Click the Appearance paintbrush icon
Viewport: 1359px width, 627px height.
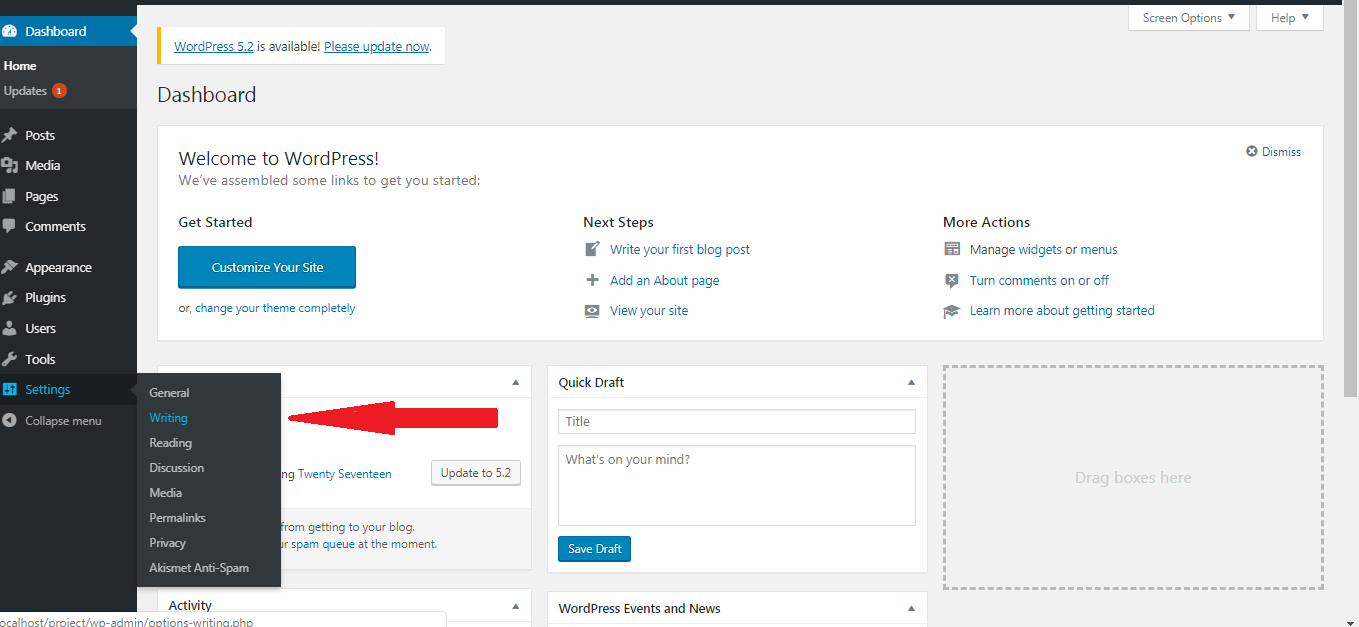point(9,267)
